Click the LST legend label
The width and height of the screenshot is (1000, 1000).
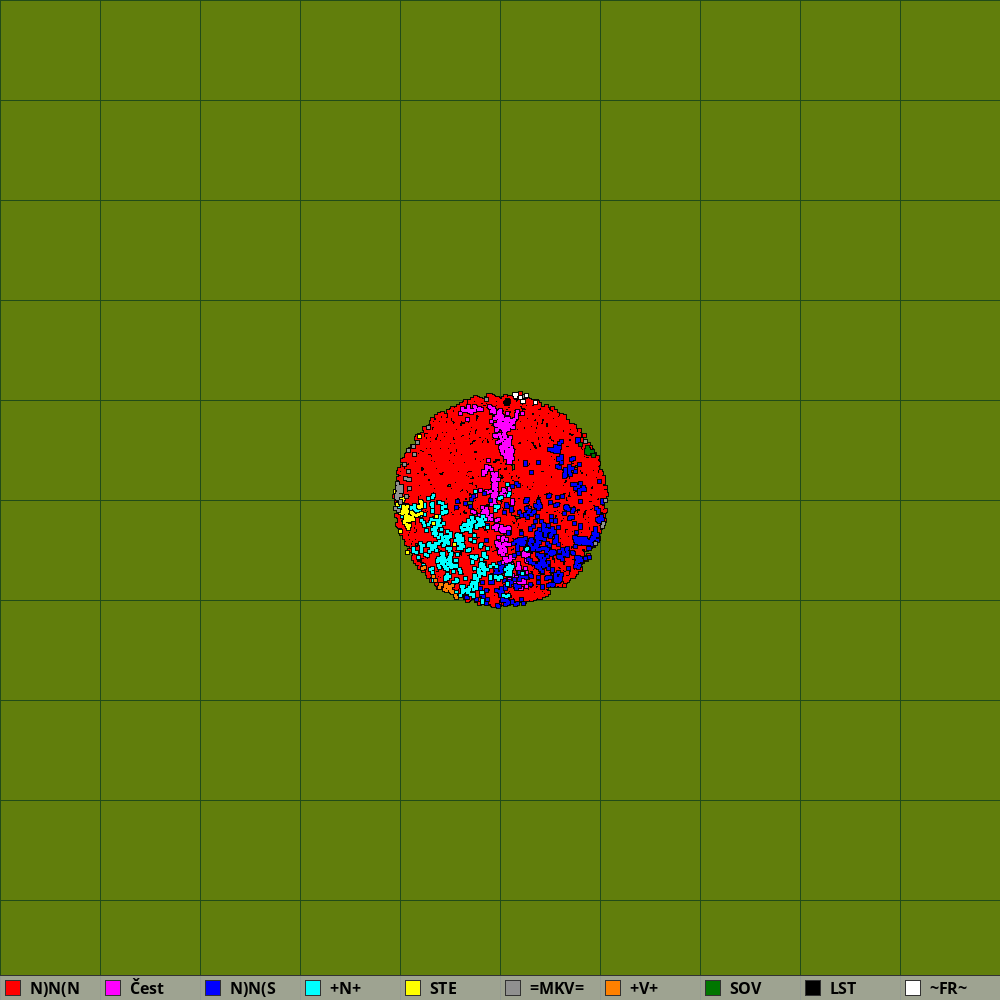pyautogui.click(x=843, y=988)
